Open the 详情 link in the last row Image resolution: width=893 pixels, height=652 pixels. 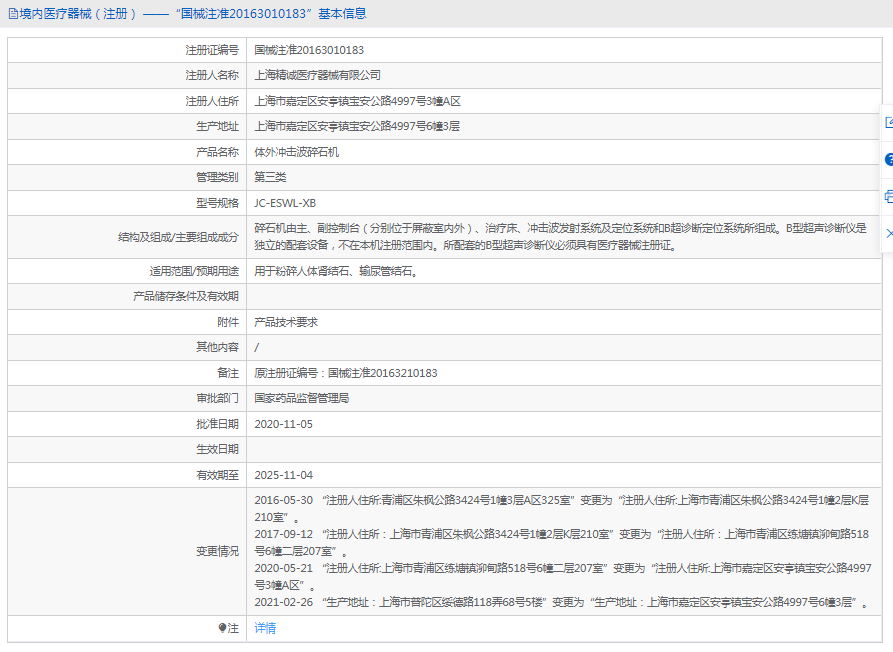click(265, 628)
